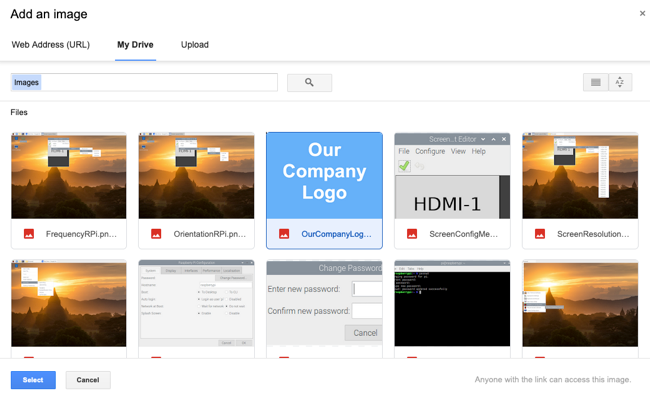
Task: Click the red image icon beside FrequencyRPi
Action: pyautogui.click(x=29, y=234)
